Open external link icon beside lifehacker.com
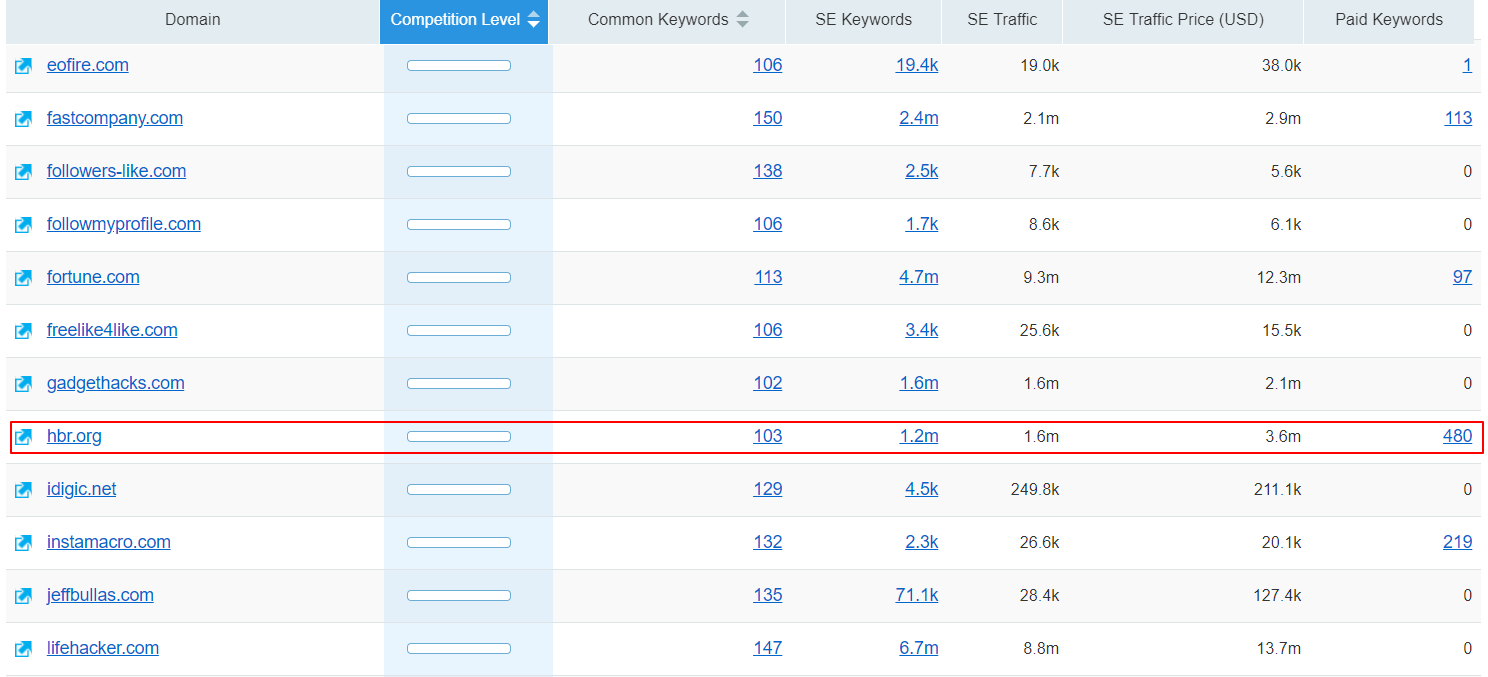This screenshot has width=1488, height=677. (x=23, y=649)
